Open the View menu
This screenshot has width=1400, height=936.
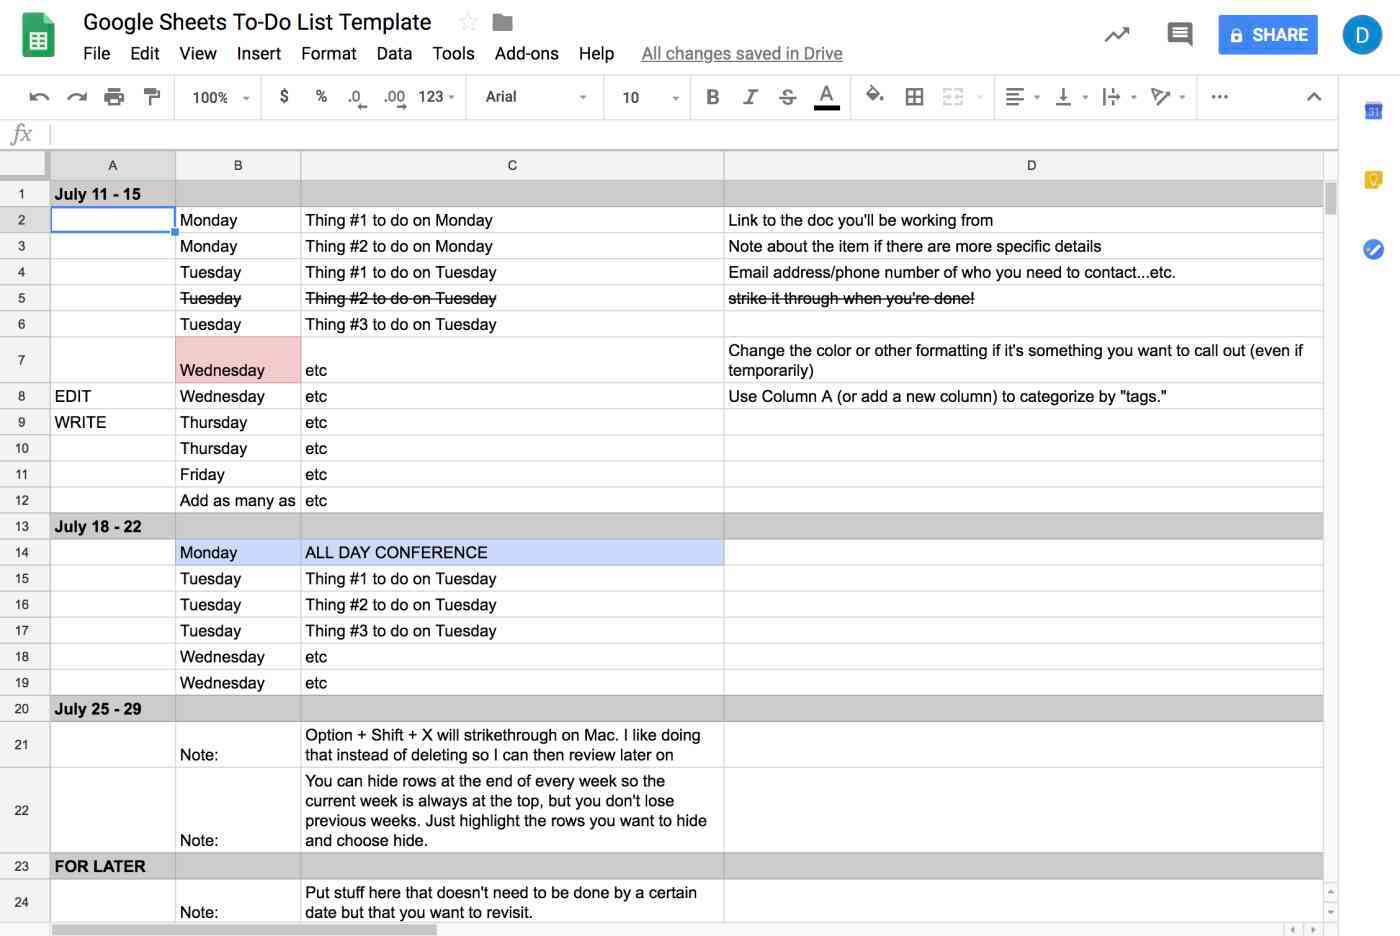(198, 53)
